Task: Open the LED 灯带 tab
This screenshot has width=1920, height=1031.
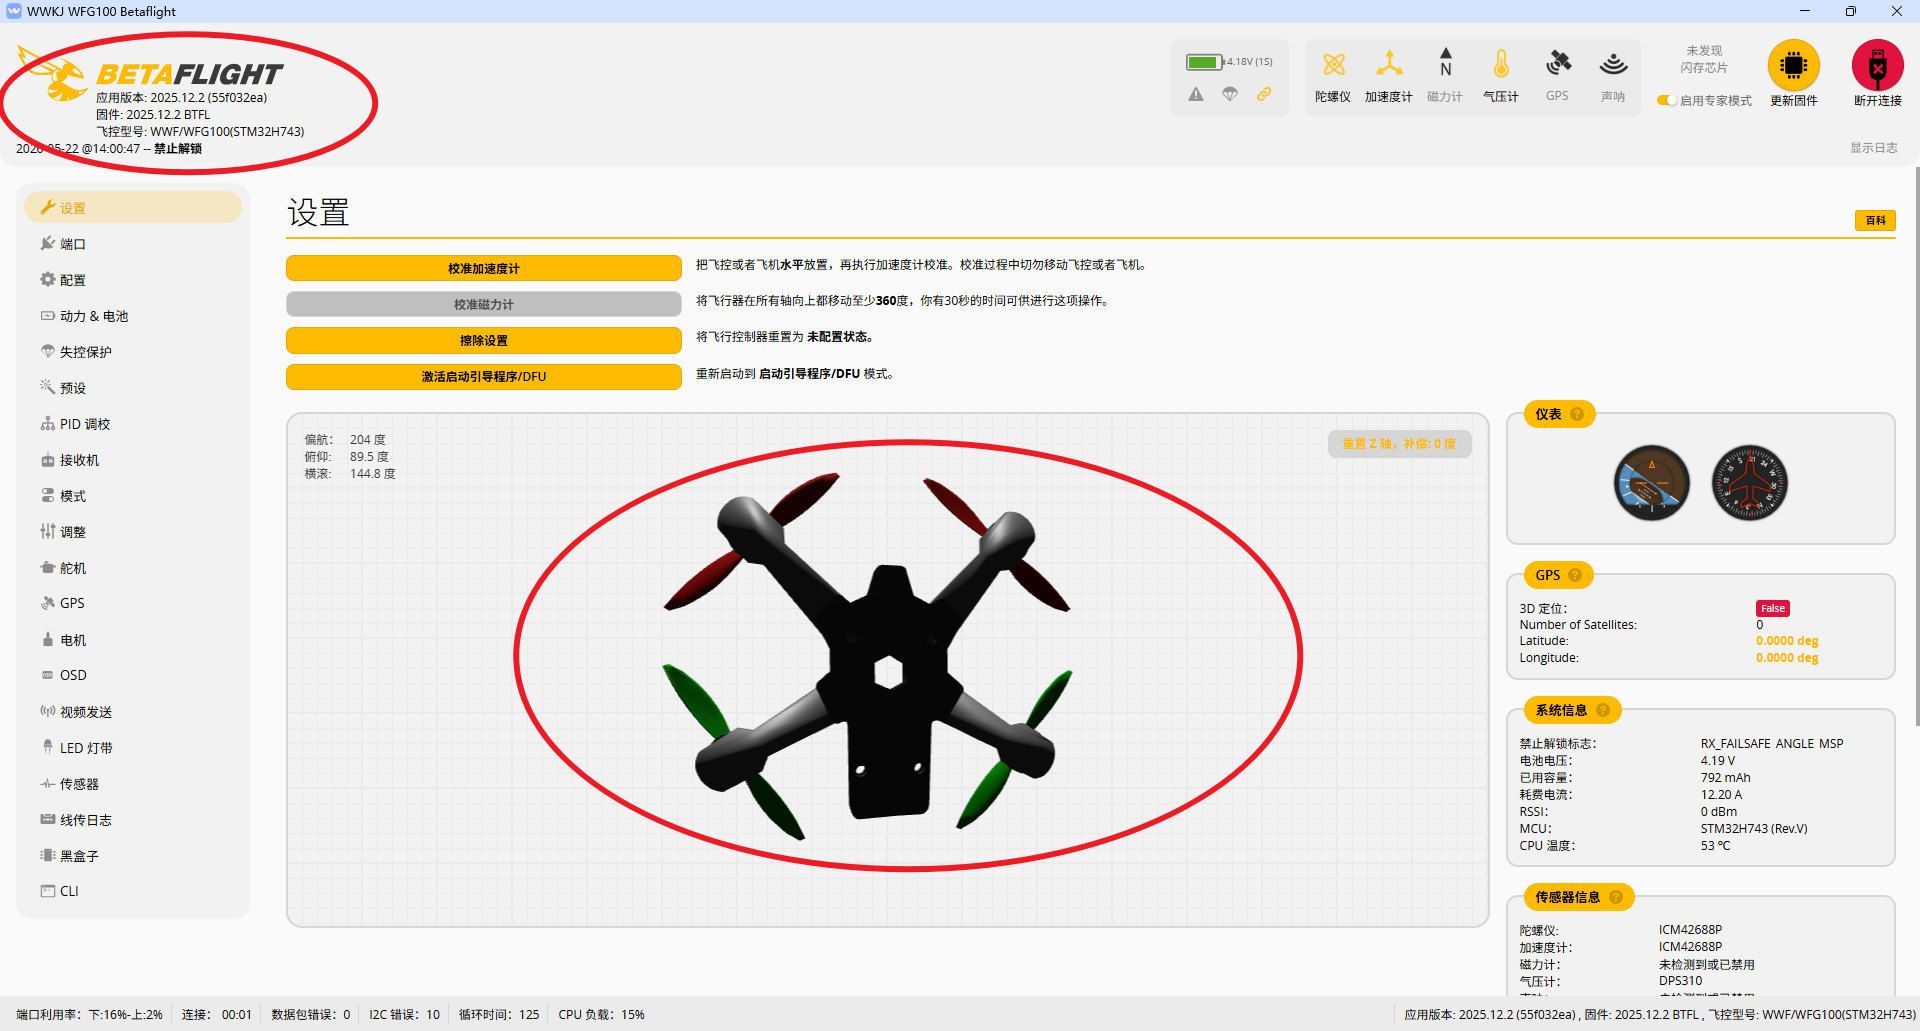Action: pos(133,748)
